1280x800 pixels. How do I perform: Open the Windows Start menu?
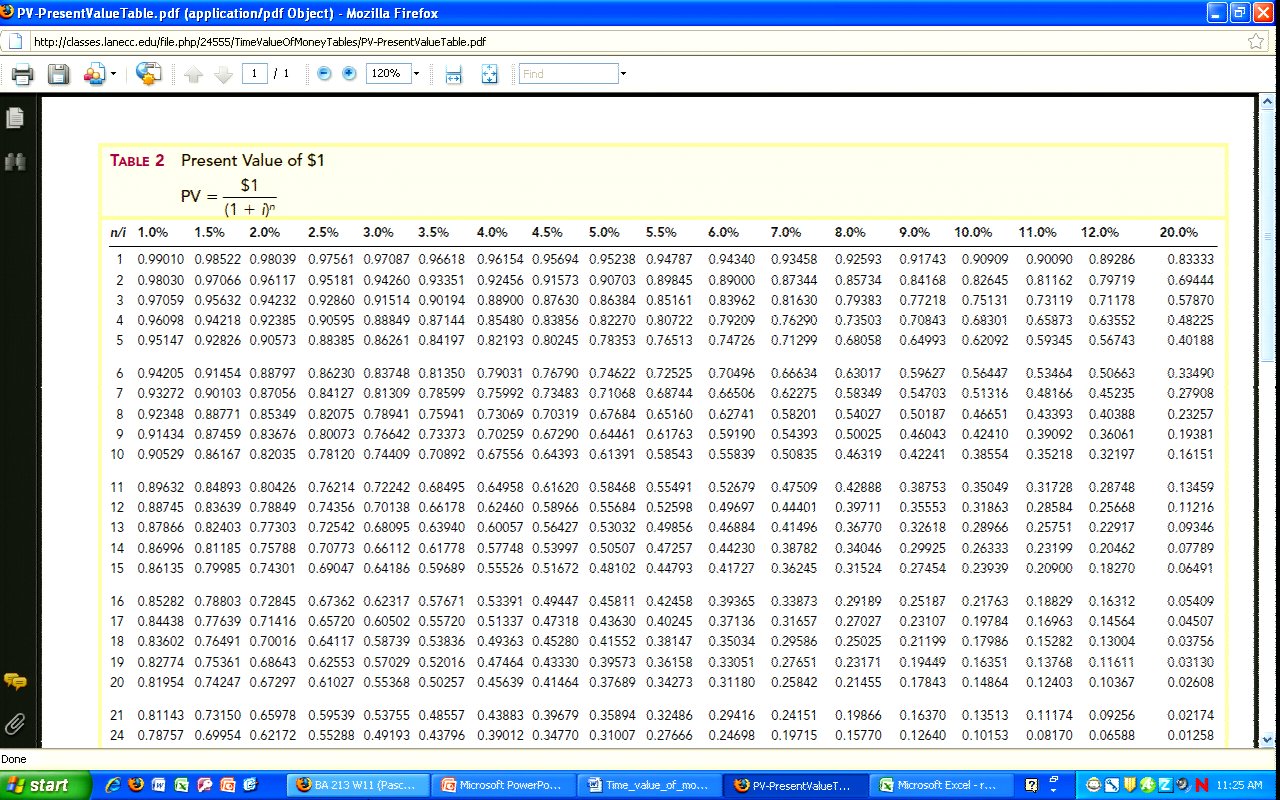pos(37,785)
